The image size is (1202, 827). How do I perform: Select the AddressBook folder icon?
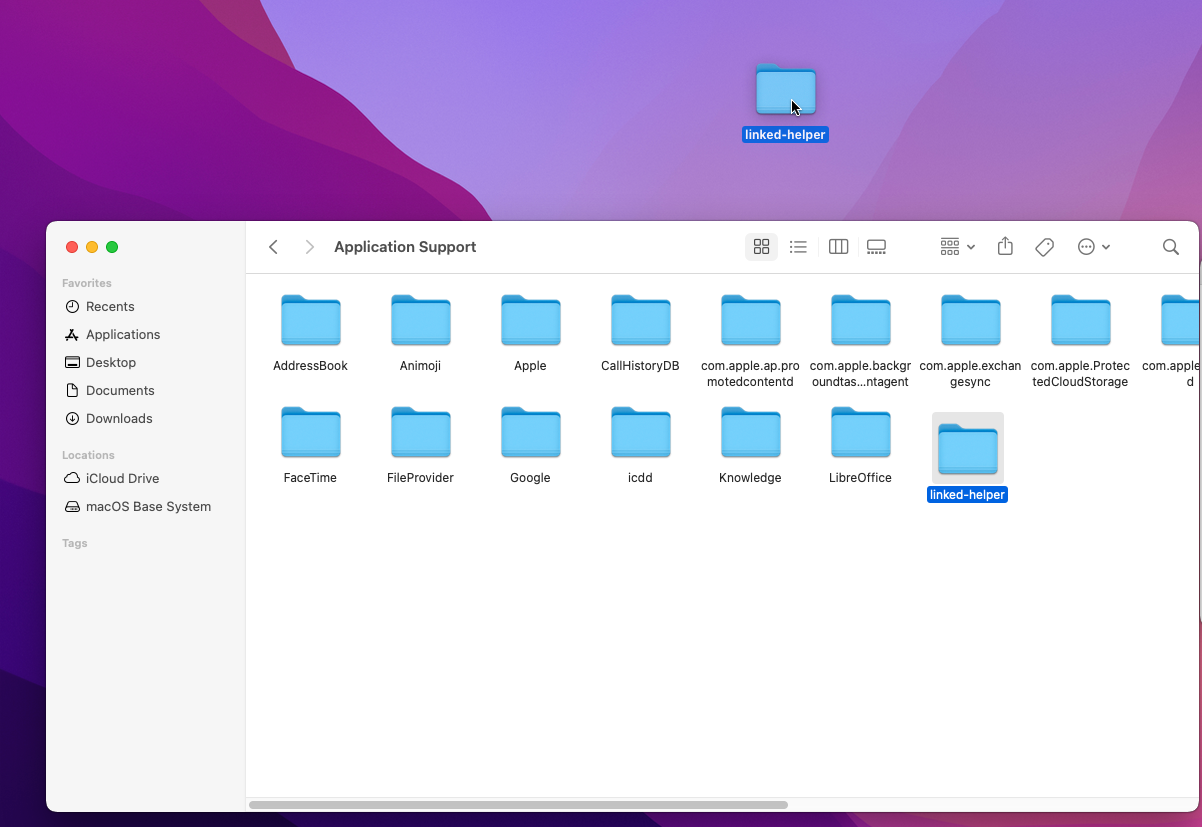(x=311, y=320)
